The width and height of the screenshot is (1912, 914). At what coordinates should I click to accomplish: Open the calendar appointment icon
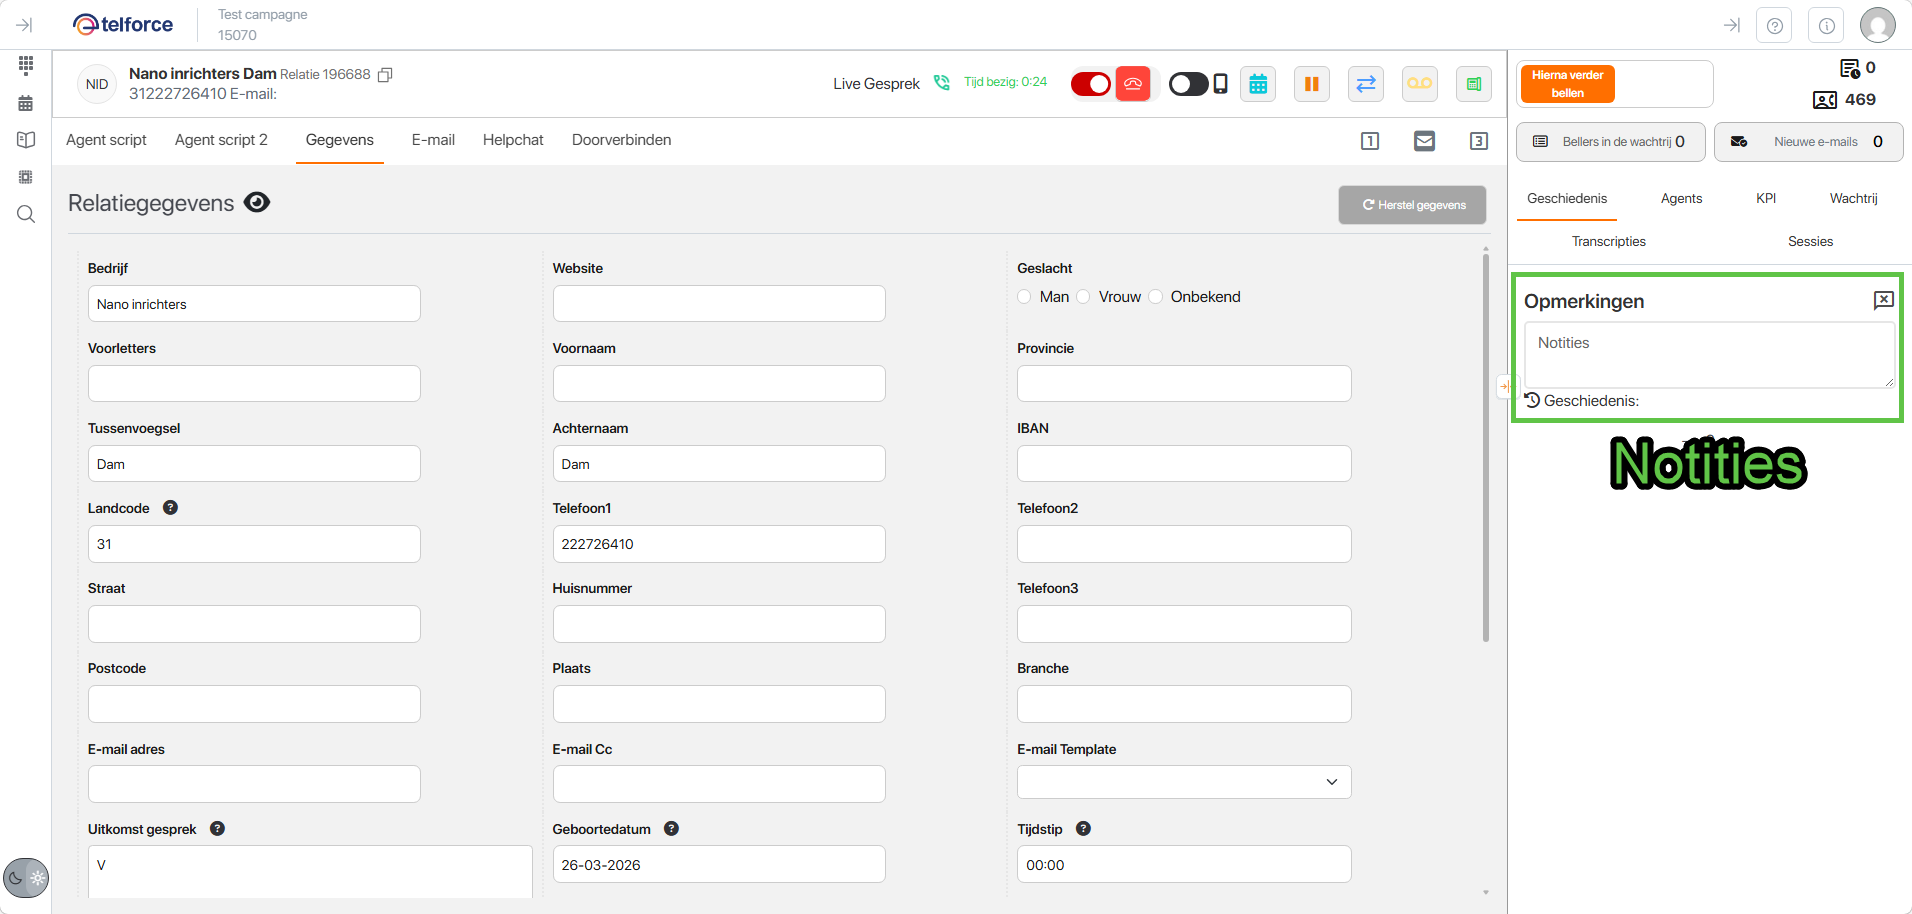click(1258, 84)
